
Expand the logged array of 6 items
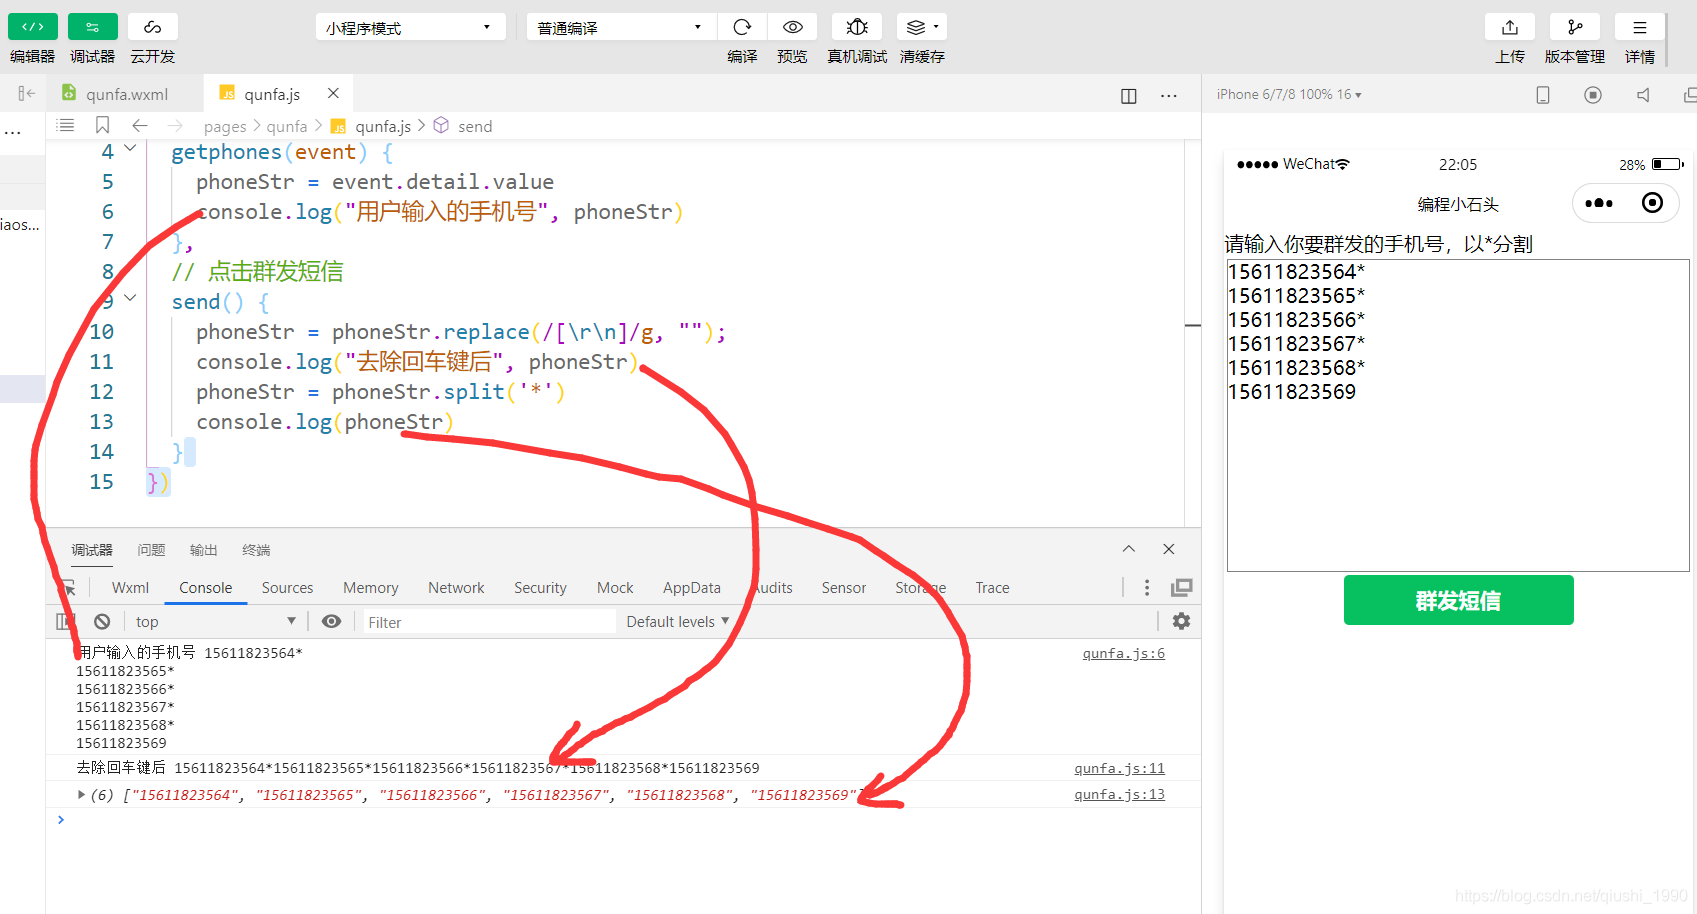pos(81,795)
